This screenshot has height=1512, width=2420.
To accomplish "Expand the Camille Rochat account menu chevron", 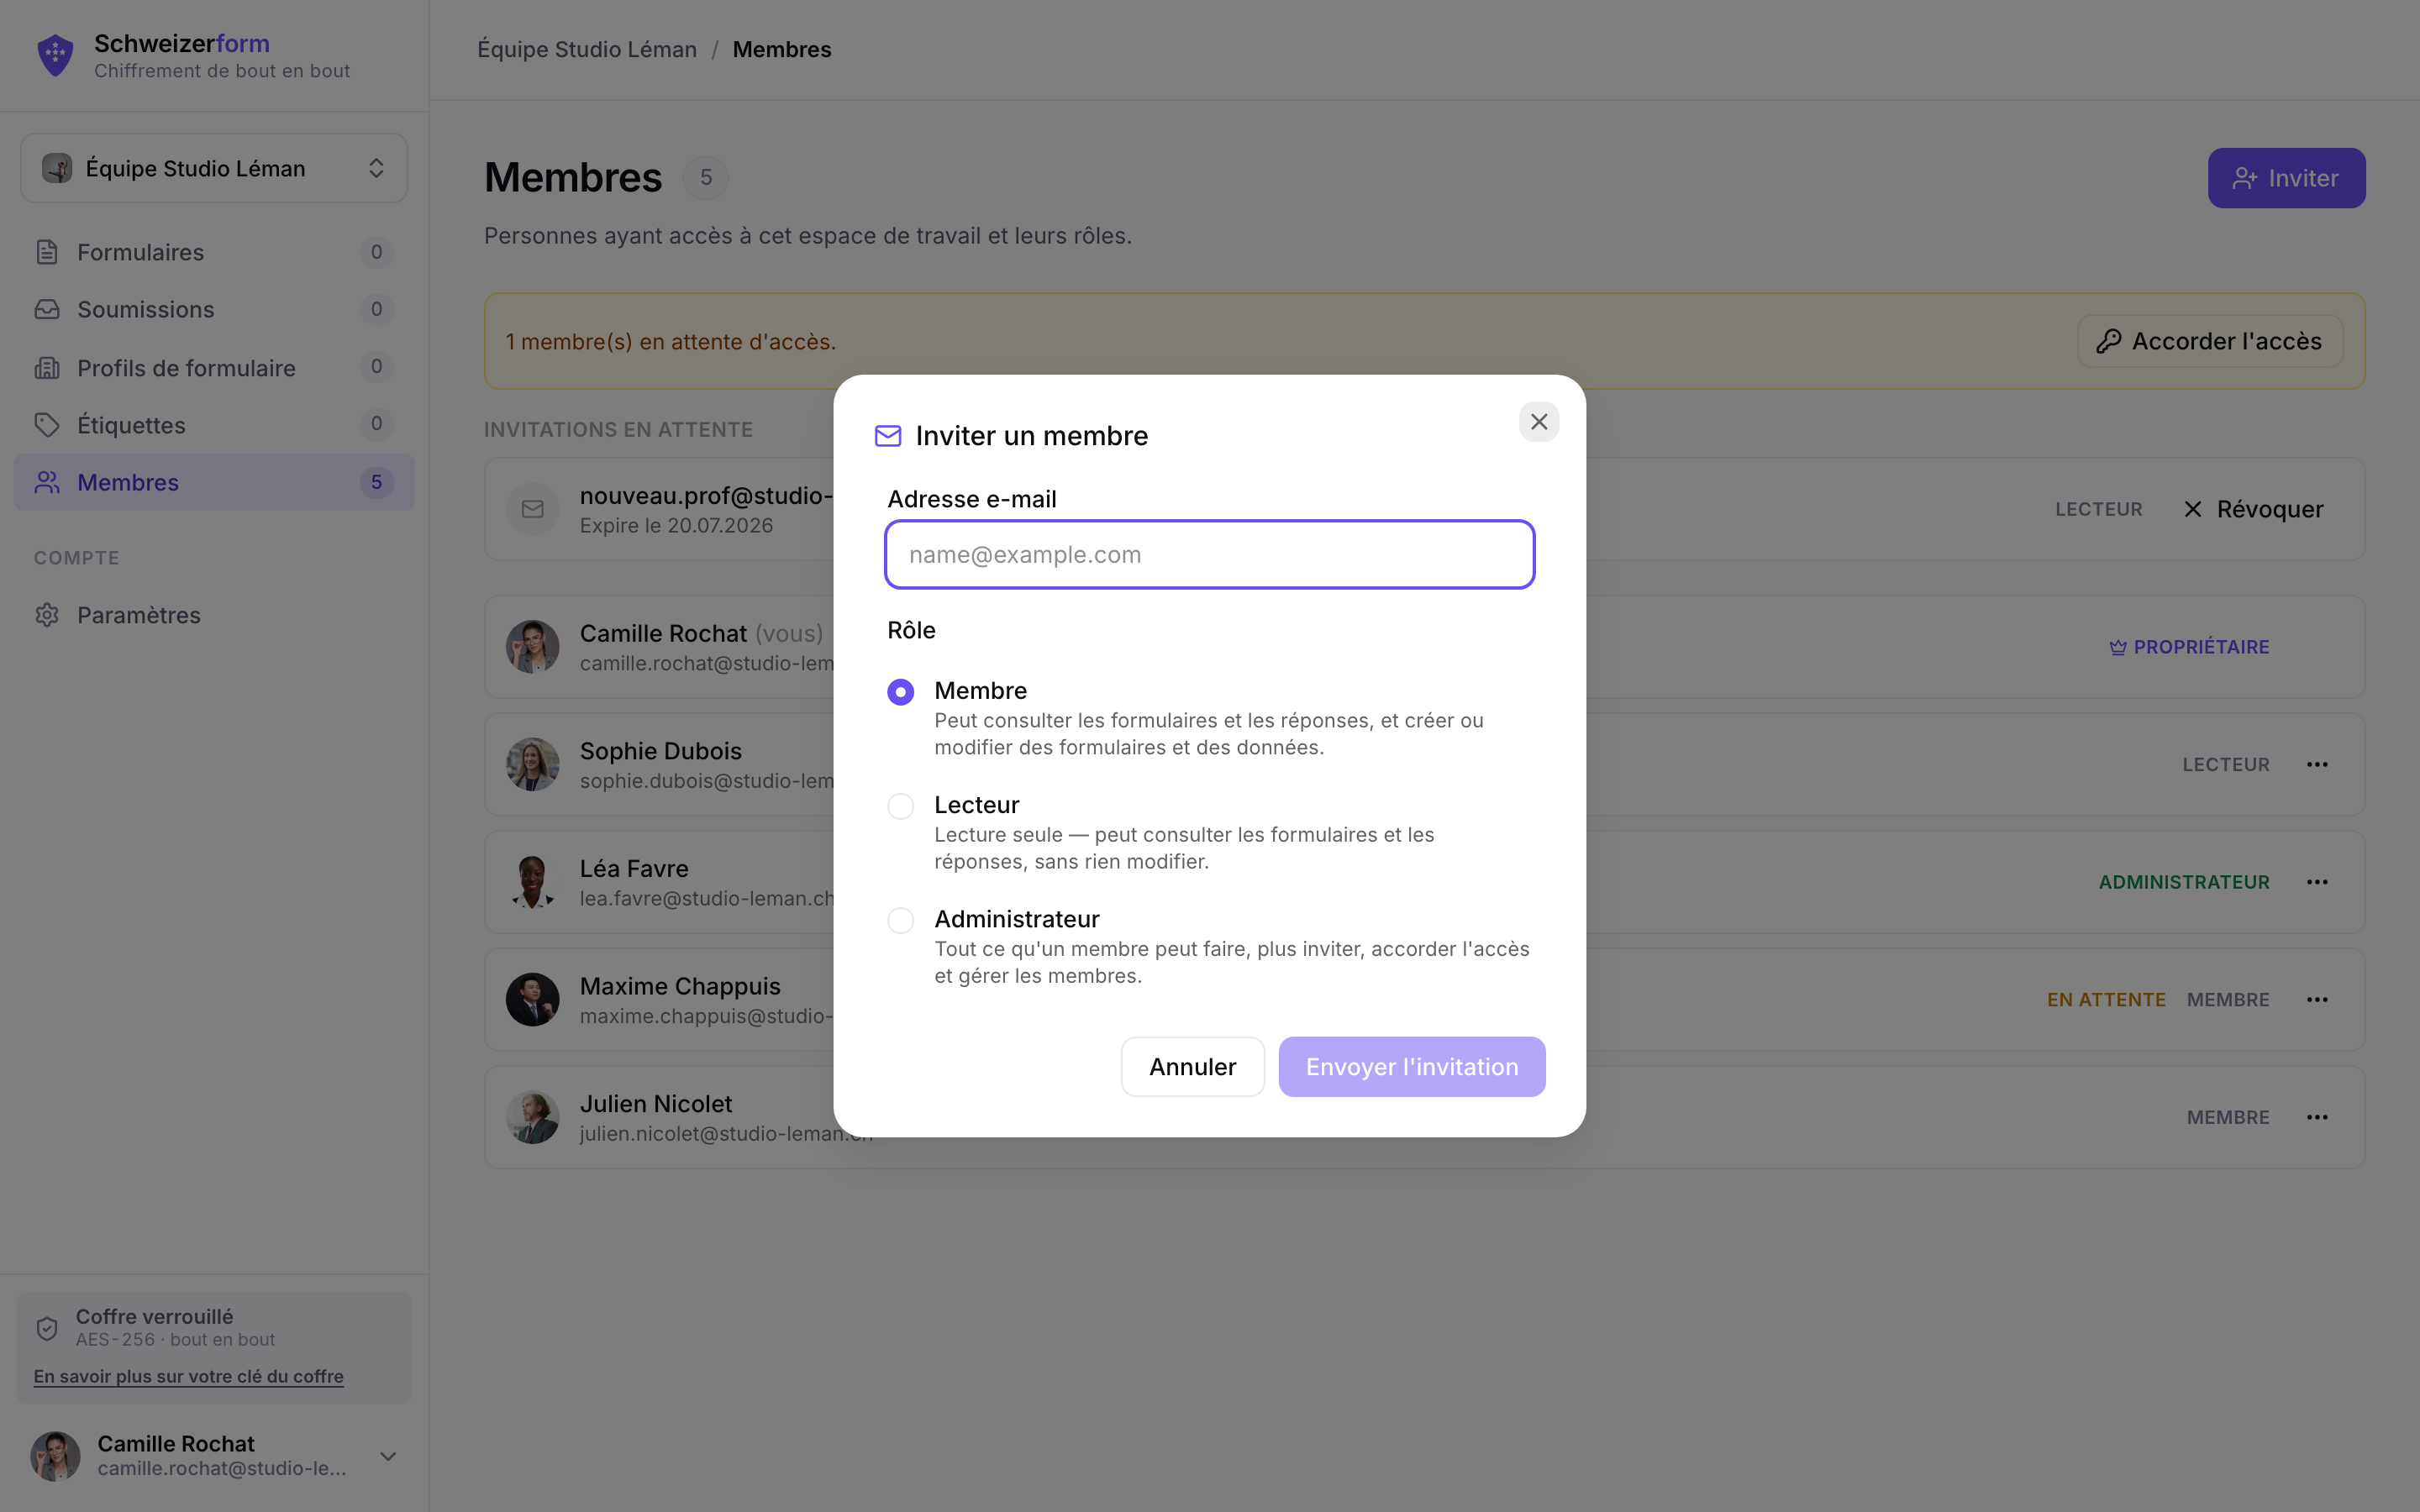I will (388, 1456).
